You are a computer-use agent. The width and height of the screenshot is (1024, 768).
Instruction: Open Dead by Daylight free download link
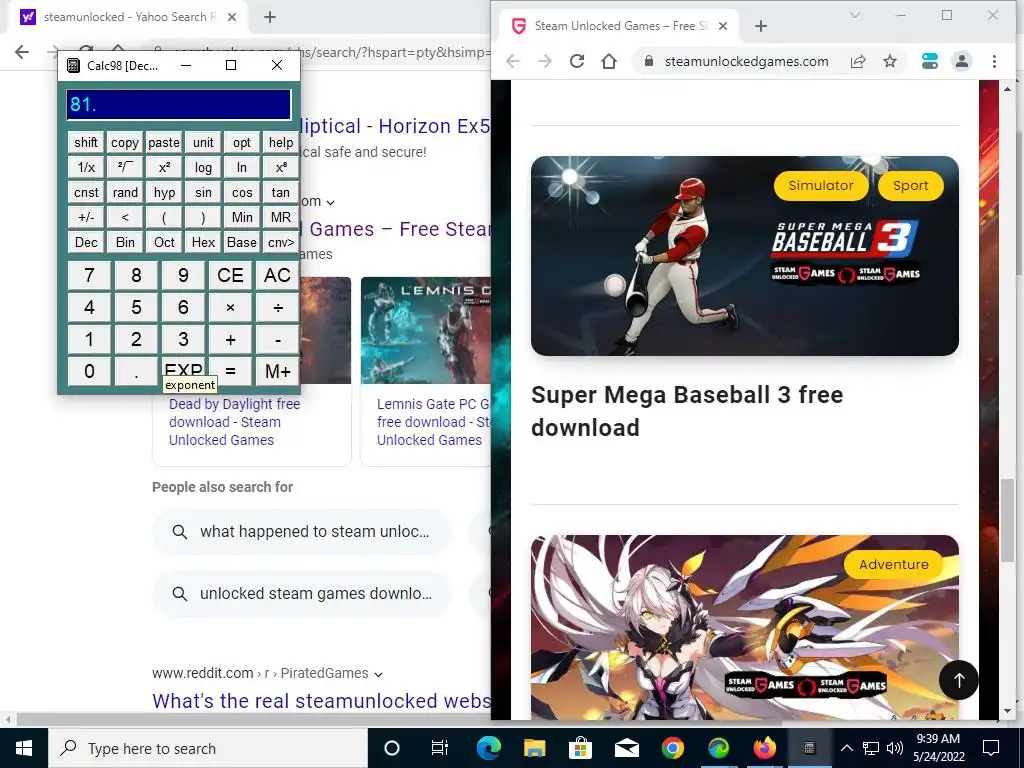(x=234, y=422)
